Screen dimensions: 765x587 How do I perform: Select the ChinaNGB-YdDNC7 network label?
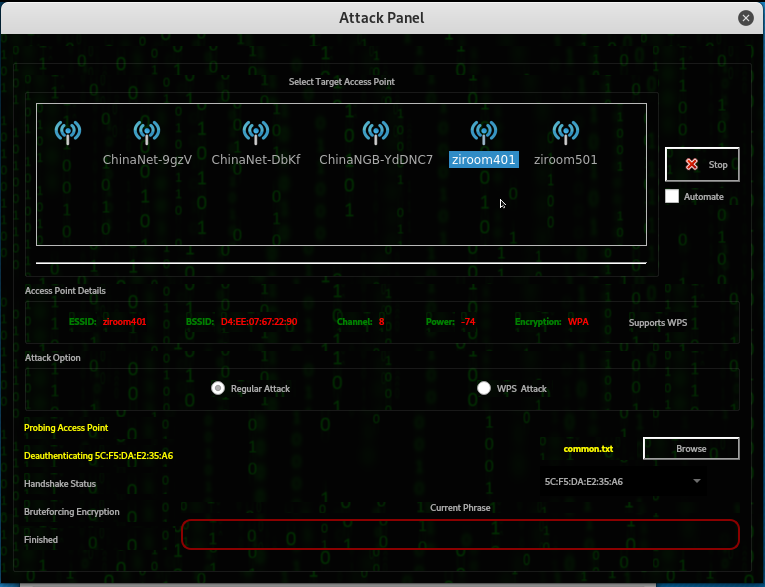(x=376, y=160)
